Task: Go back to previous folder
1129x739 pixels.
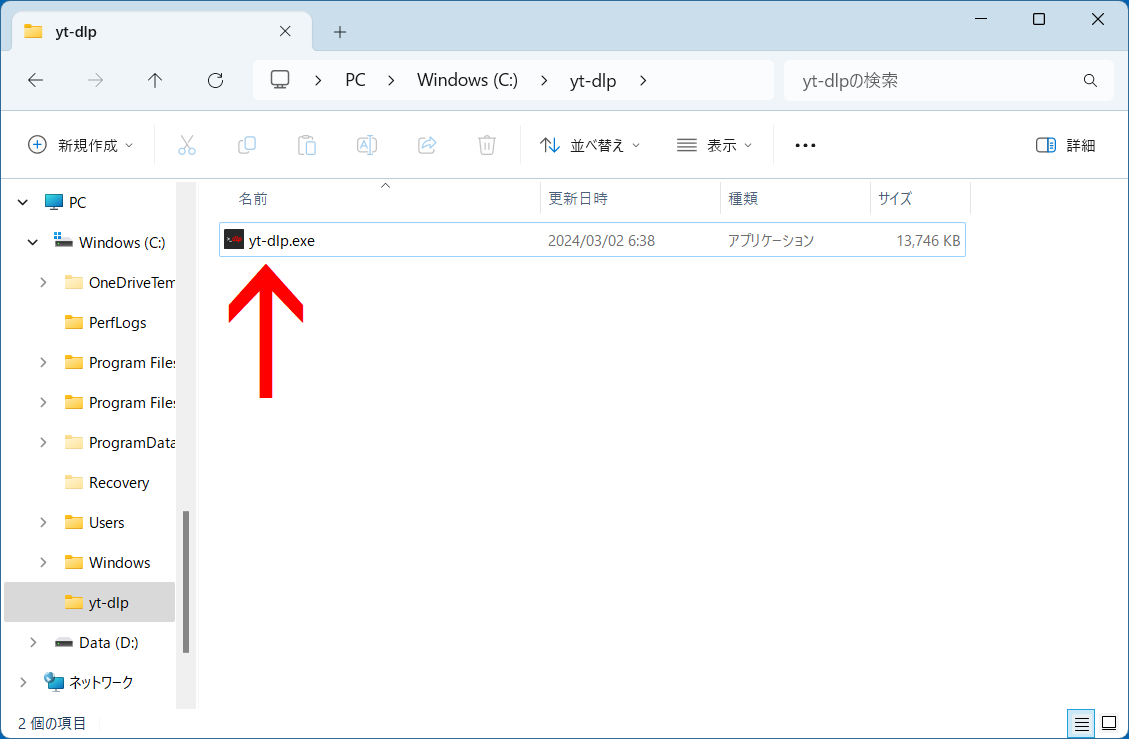Action: tap(35, 81)
